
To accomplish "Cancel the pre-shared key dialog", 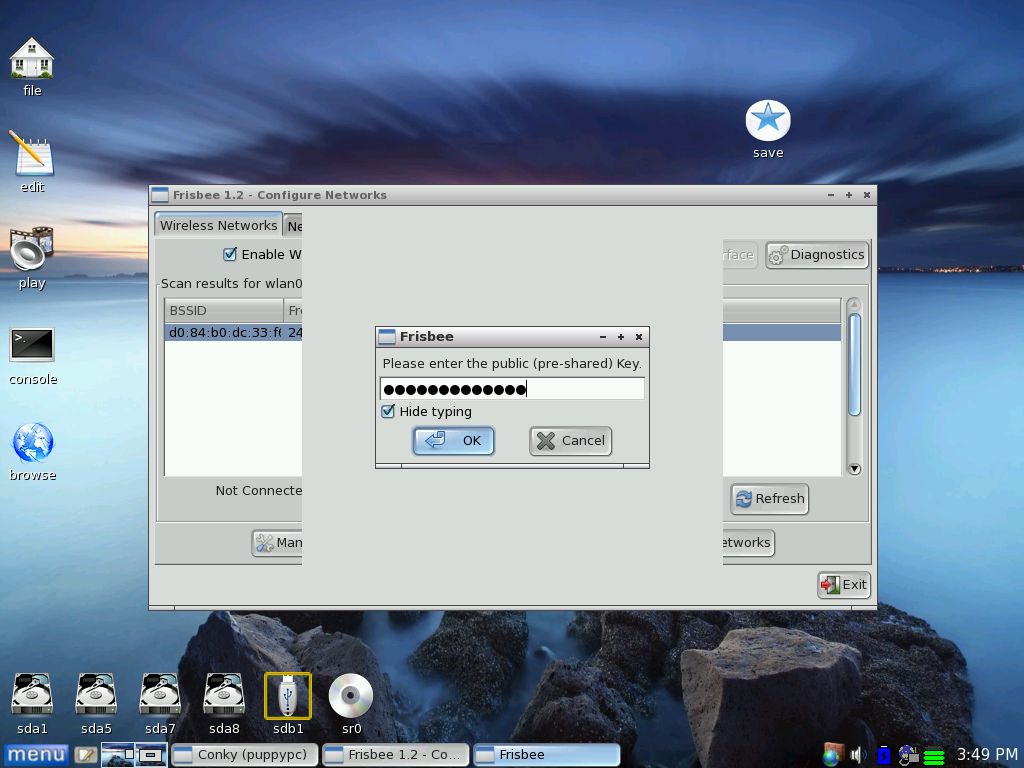I will 570,440.
